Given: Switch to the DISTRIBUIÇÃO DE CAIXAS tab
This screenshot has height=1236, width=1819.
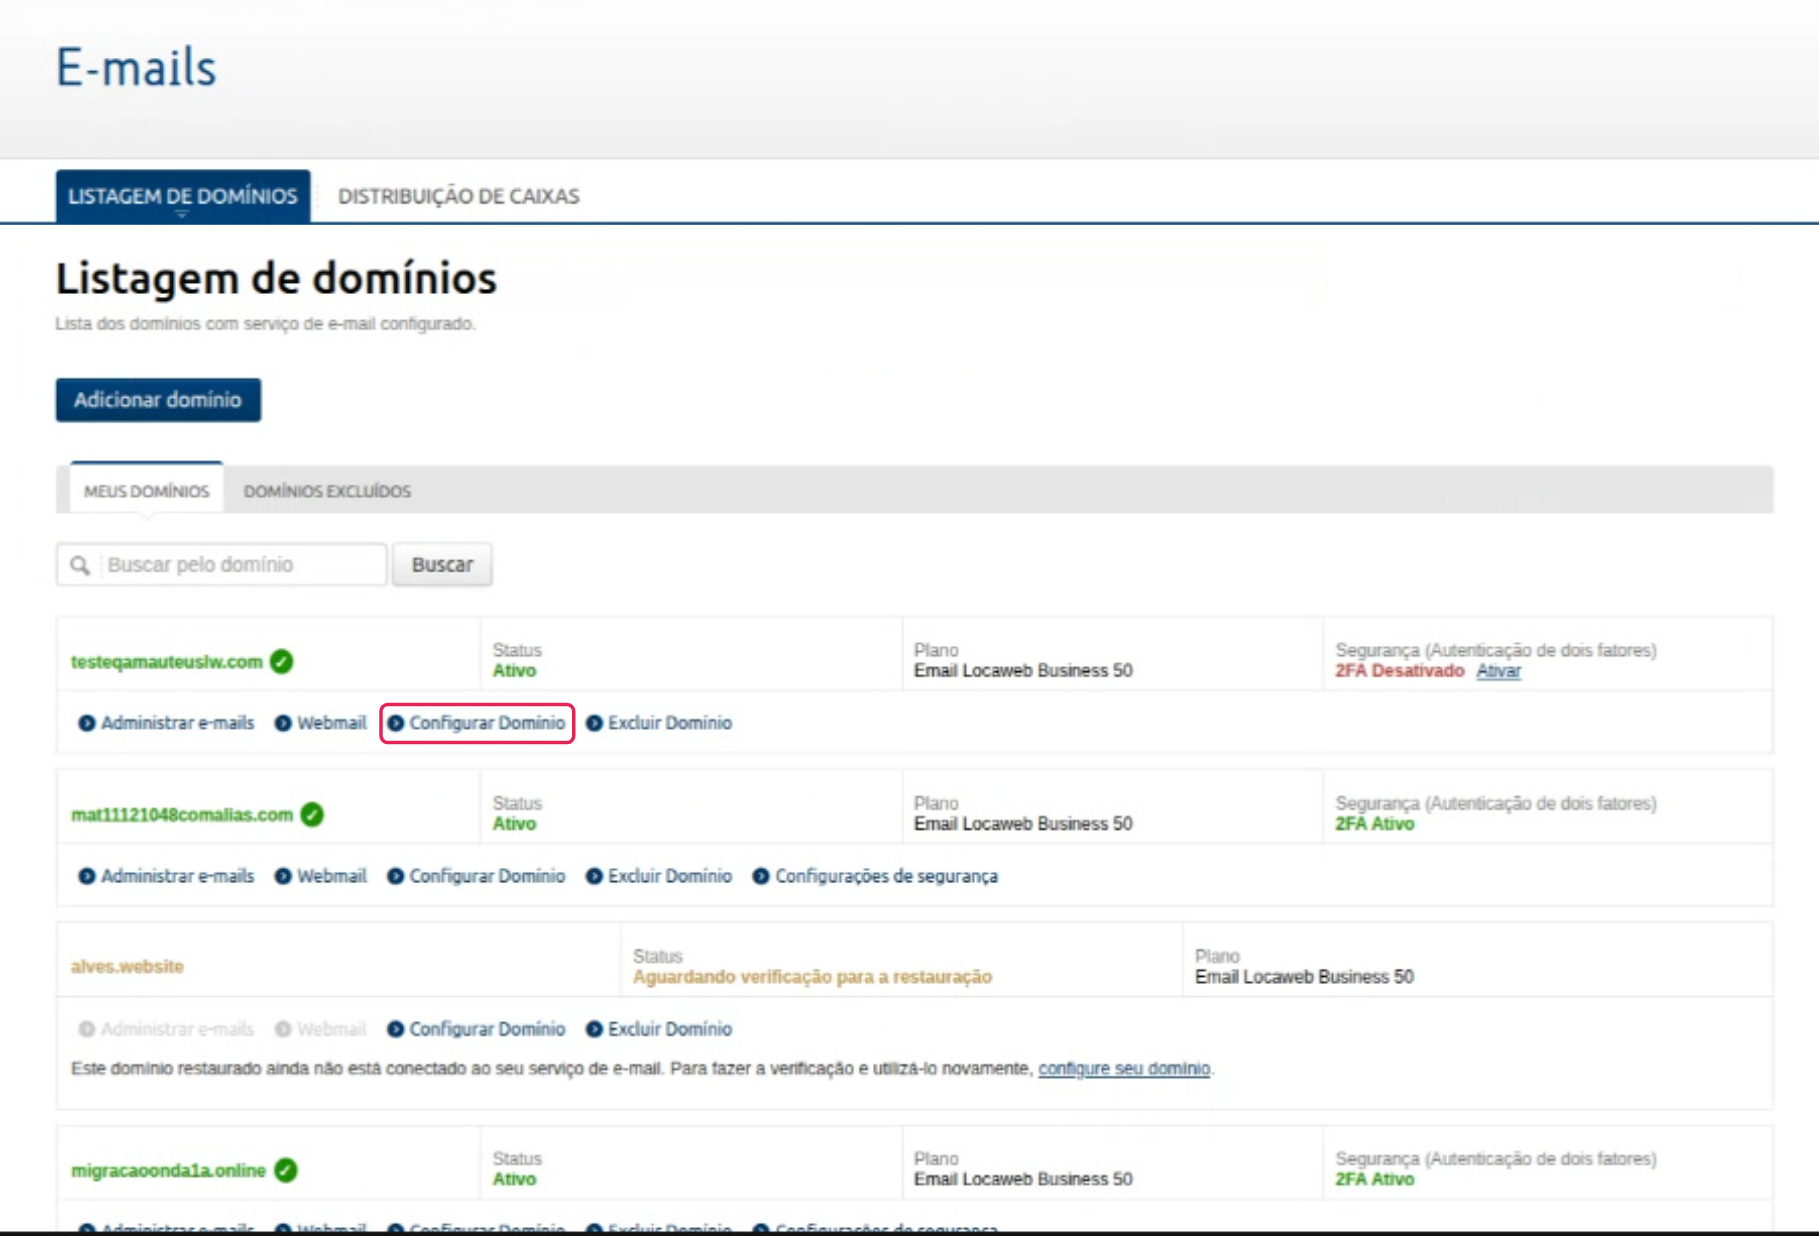Looking at the screenshot, I should (x=459, y=196).
